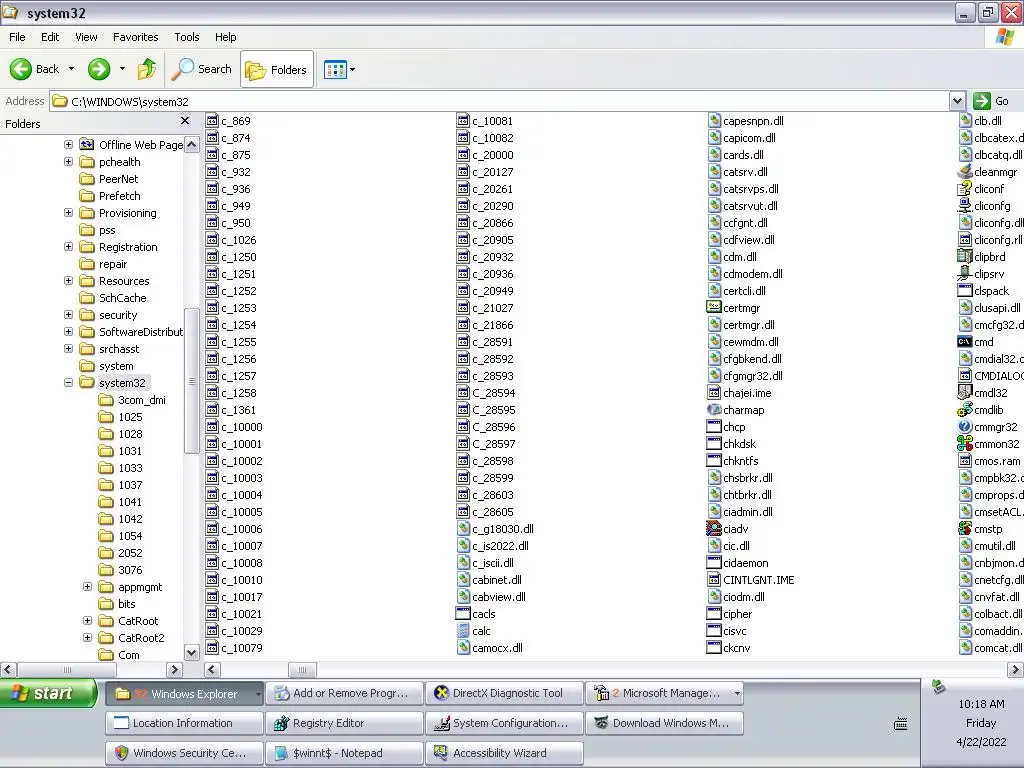This screenshot has height=768, width=1024.
Task: Open the Forward history dropdown arrow
Action: coord(122,69)
